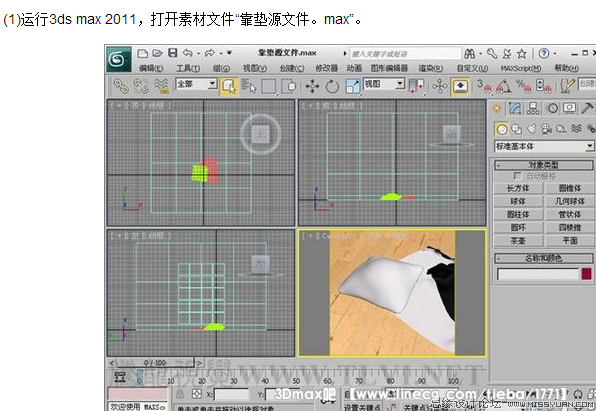Select the Unlink Selection tool
The height and width of the screenshot is (411, 596).
click(141, 86)
